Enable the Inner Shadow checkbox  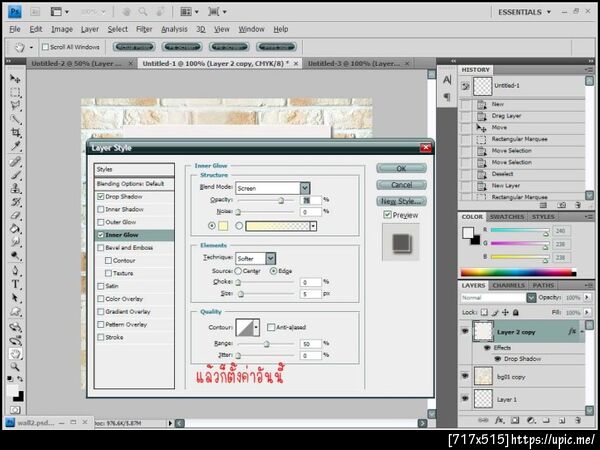click(101, 209)
